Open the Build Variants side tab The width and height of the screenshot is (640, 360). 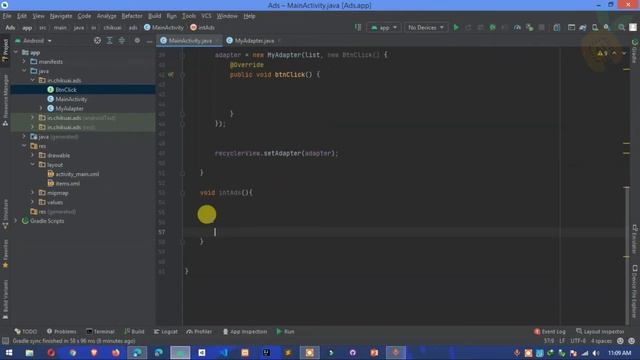click(5, 299)
